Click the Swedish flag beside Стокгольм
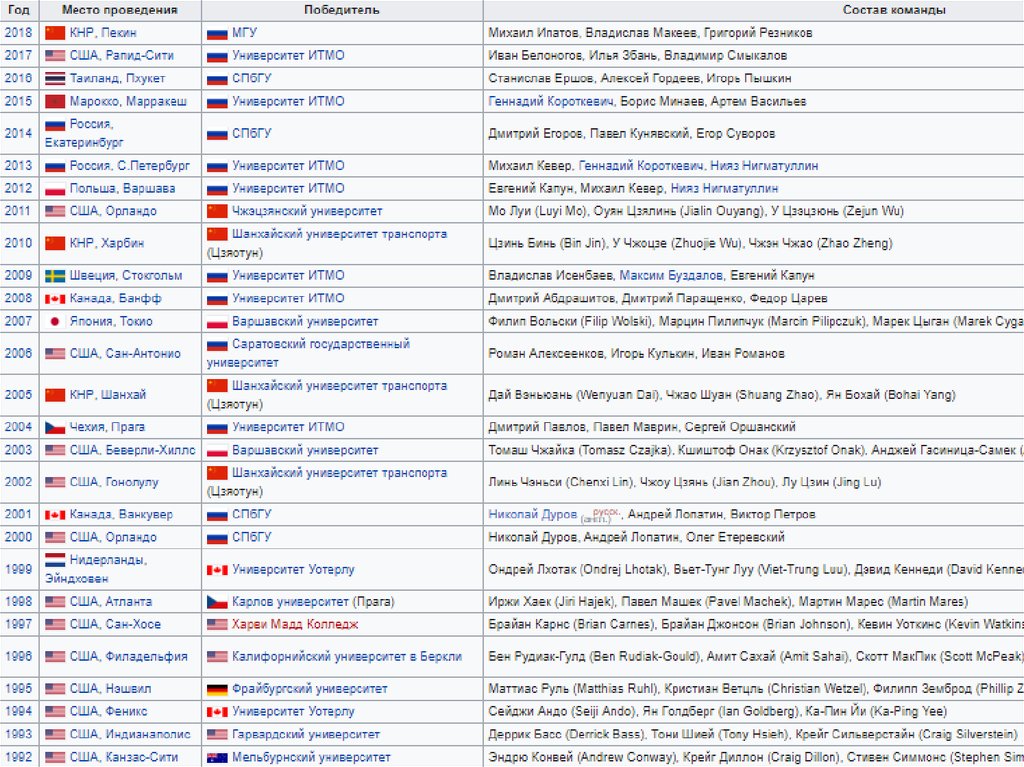The width and height of the screenshot is (1024, 767). pos(55,275)
